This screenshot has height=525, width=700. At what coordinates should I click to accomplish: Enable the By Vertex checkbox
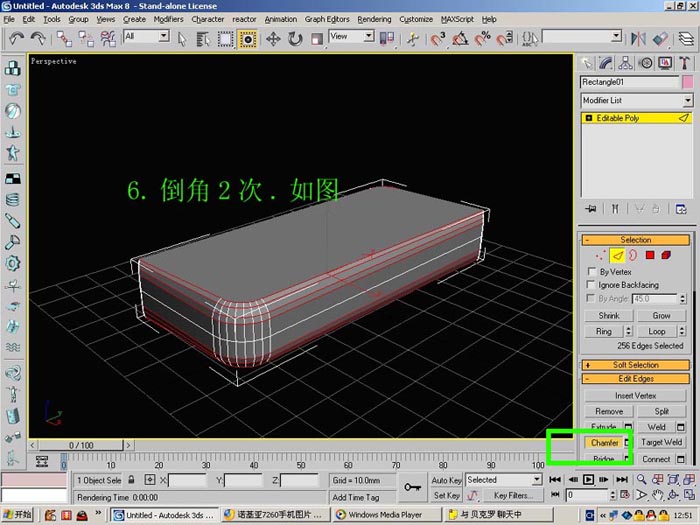(x=592, y=271)
